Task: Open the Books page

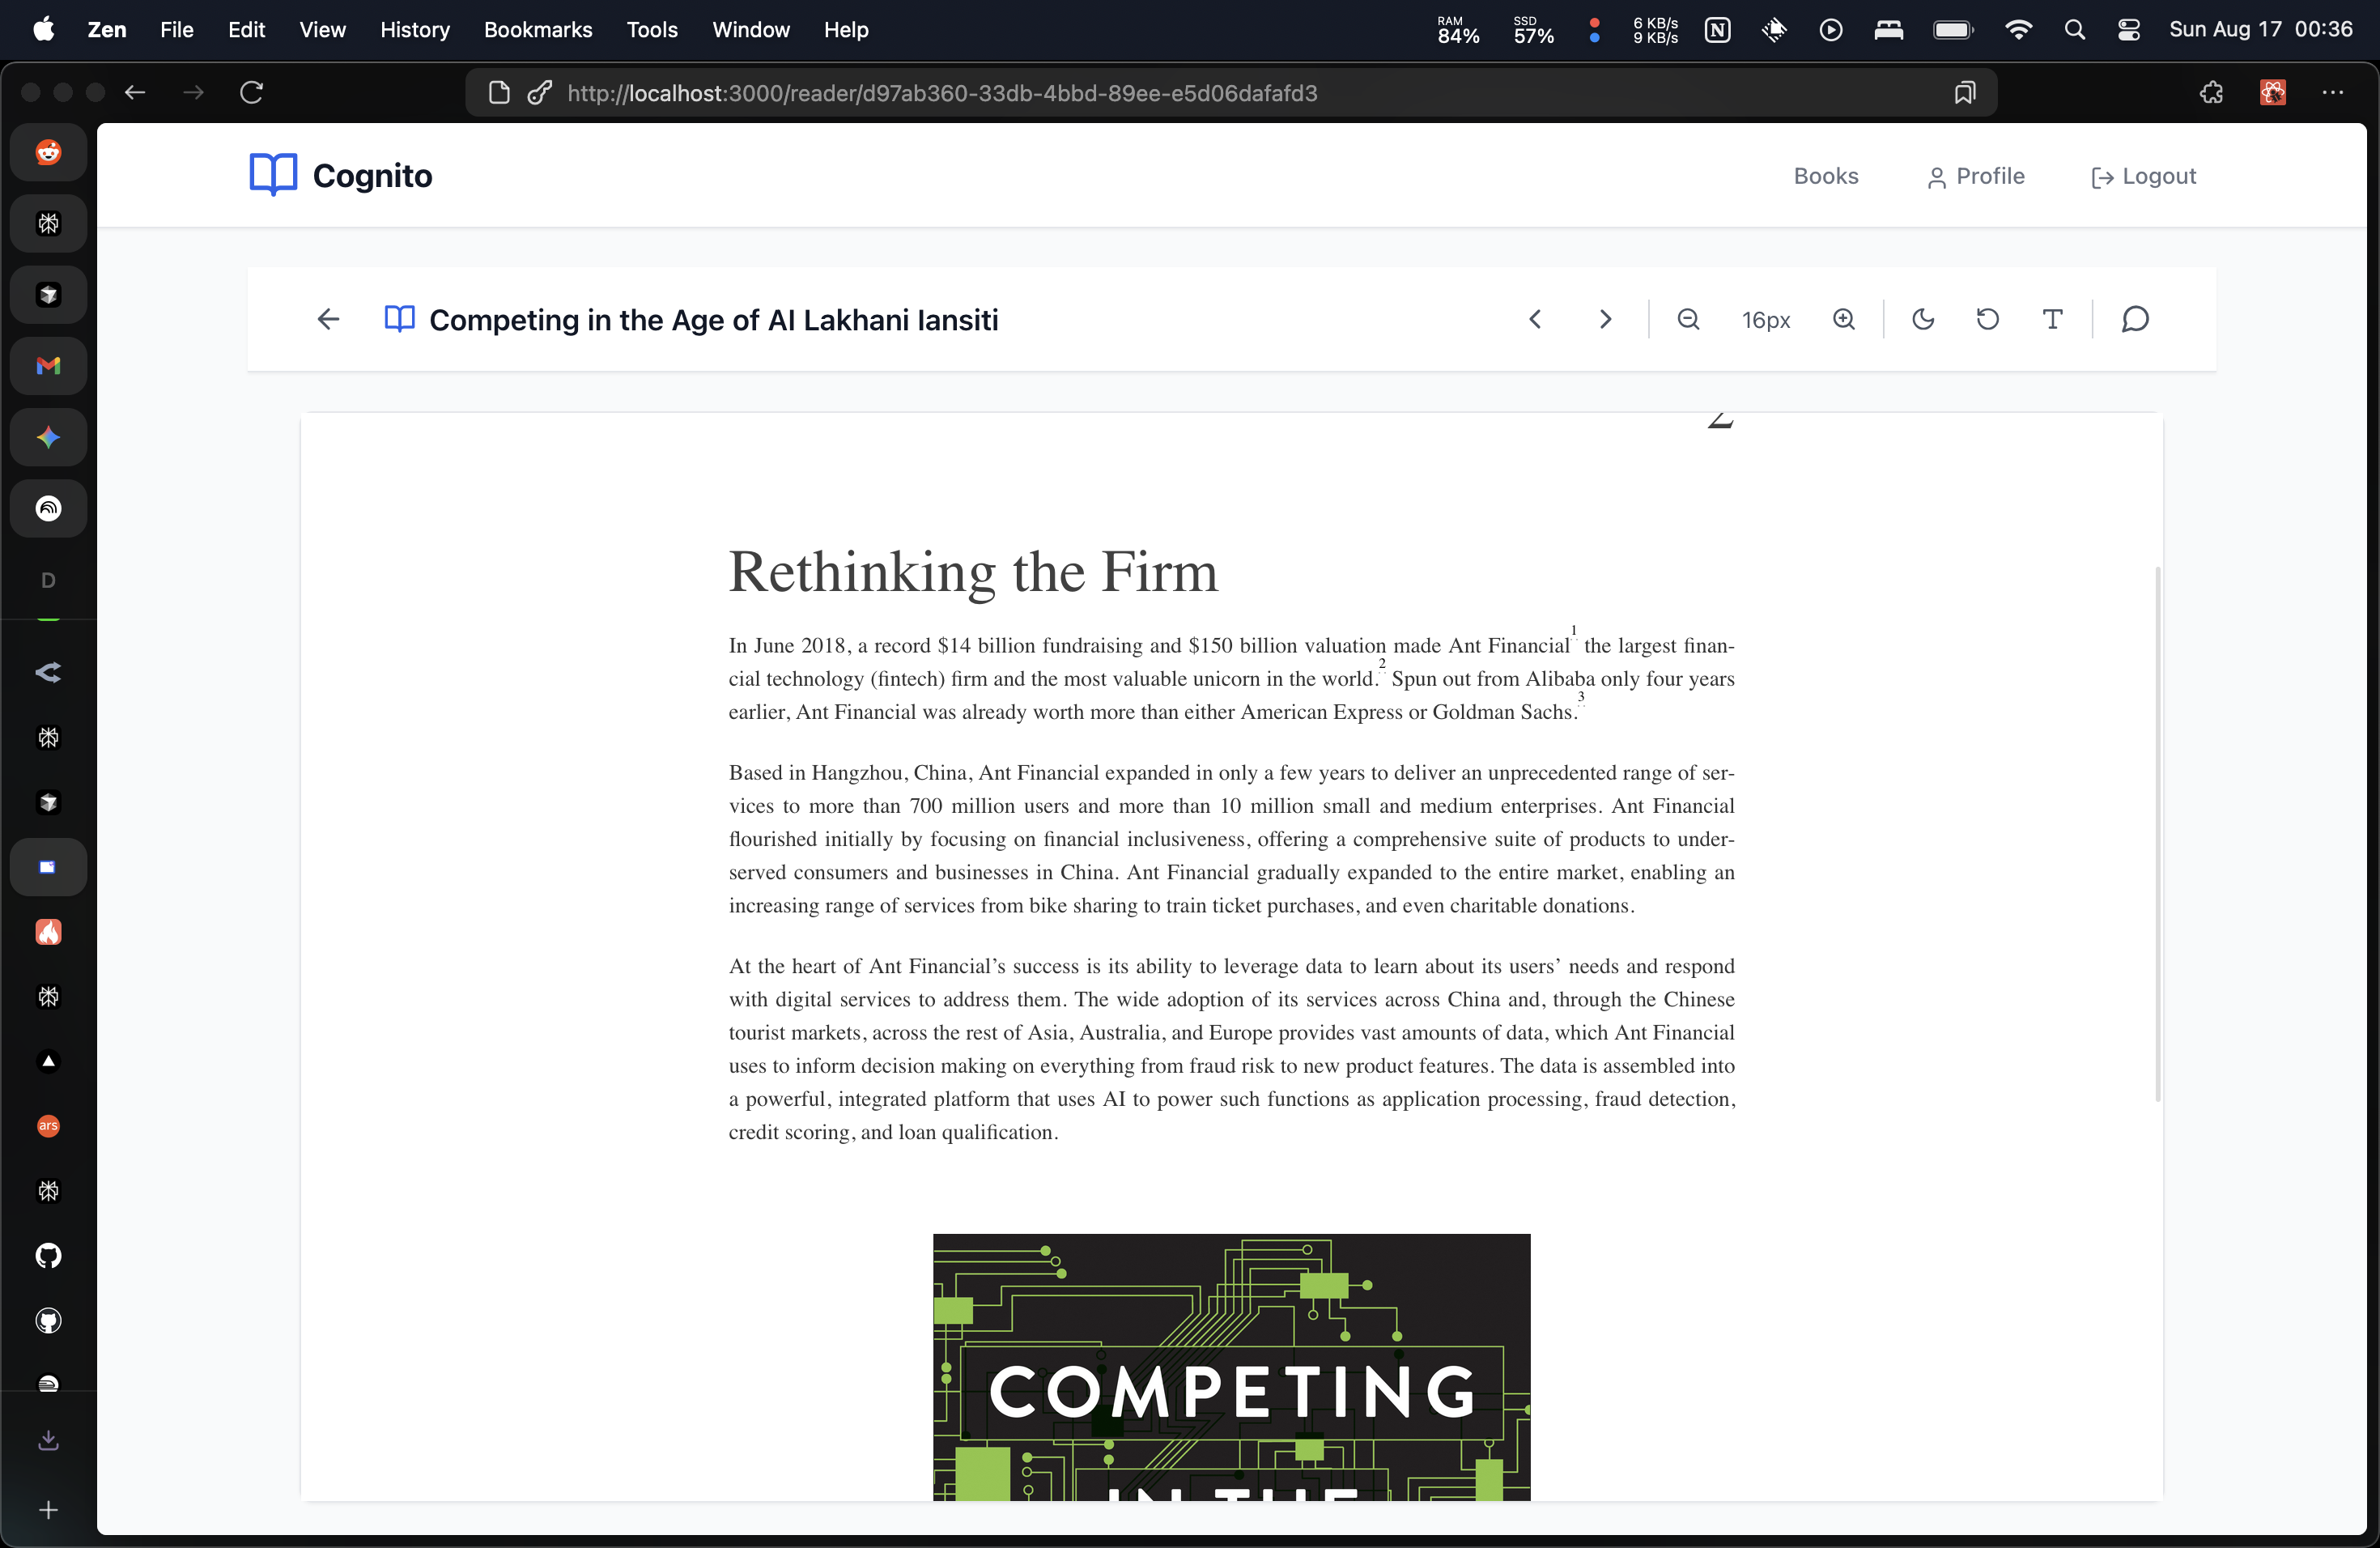Action: click(1825, 176)
